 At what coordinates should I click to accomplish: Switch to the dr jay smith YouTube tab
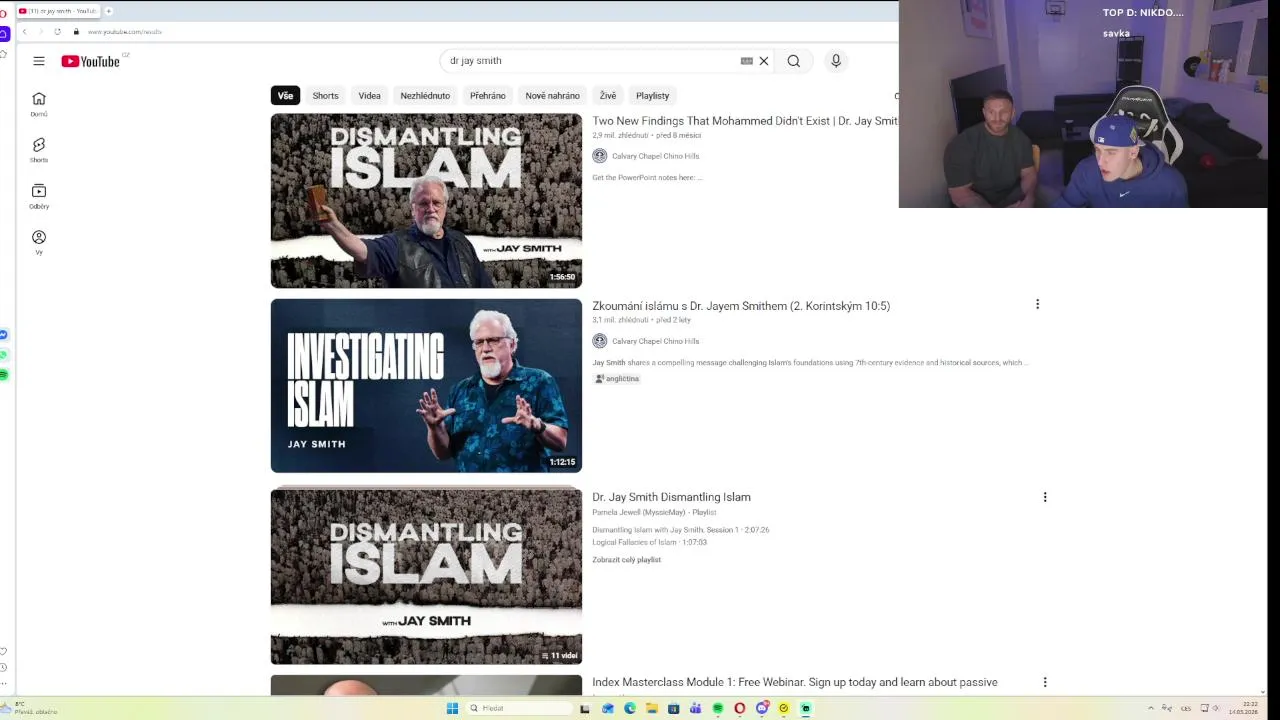tap(58, 11)
